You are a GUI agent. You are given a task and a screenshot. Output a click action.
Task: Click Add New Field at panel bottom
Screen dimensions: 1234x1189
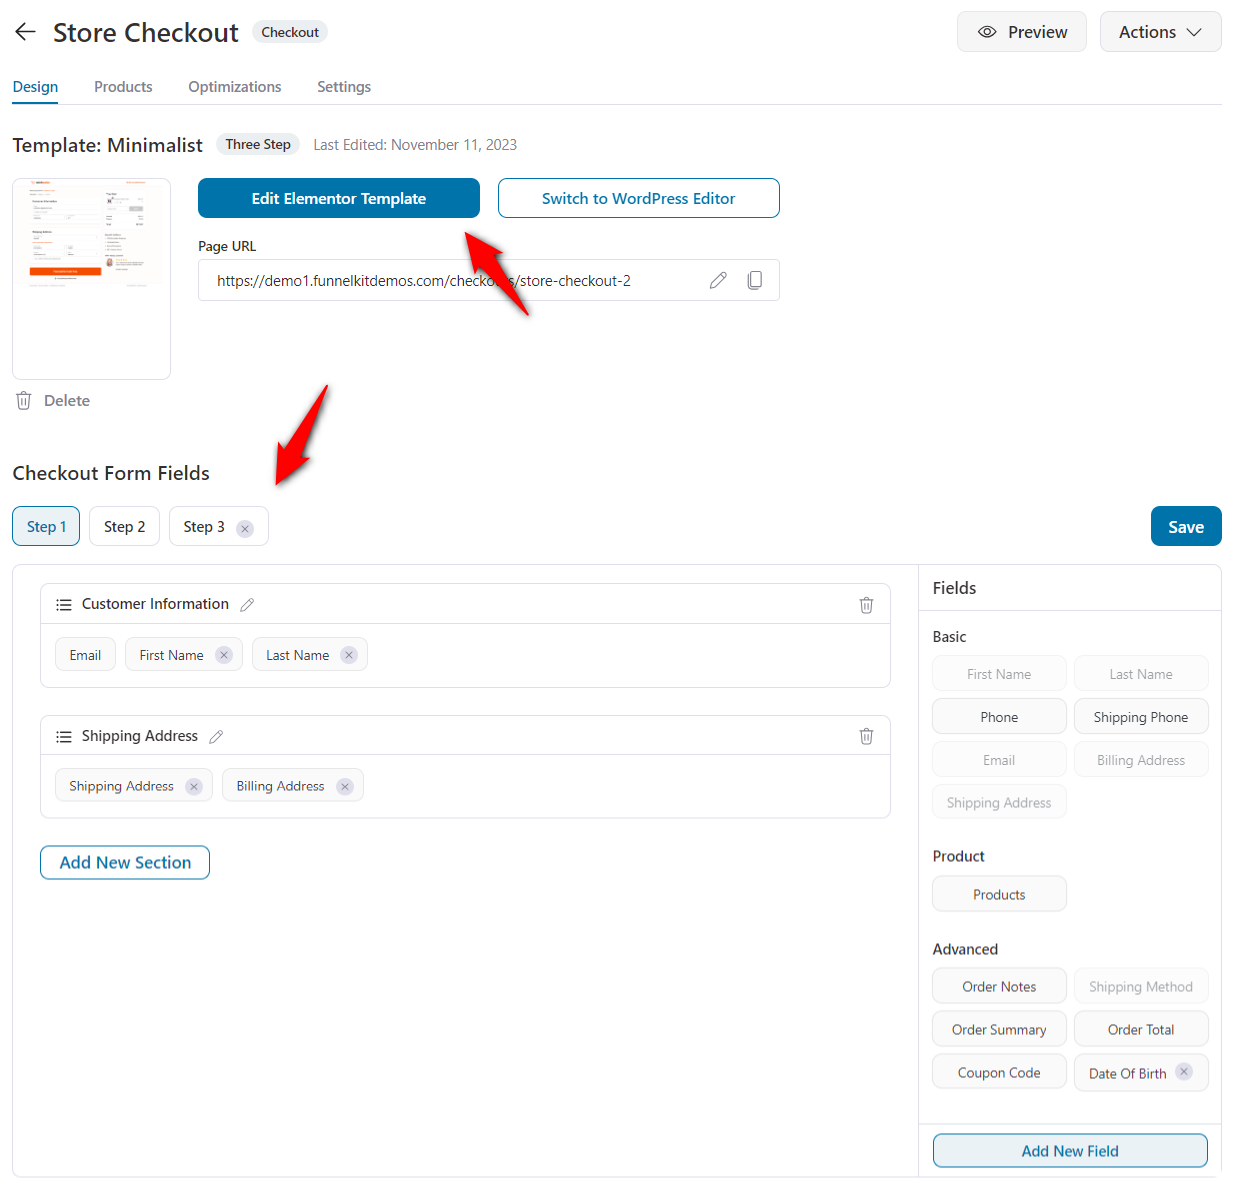point(1069,1150)
